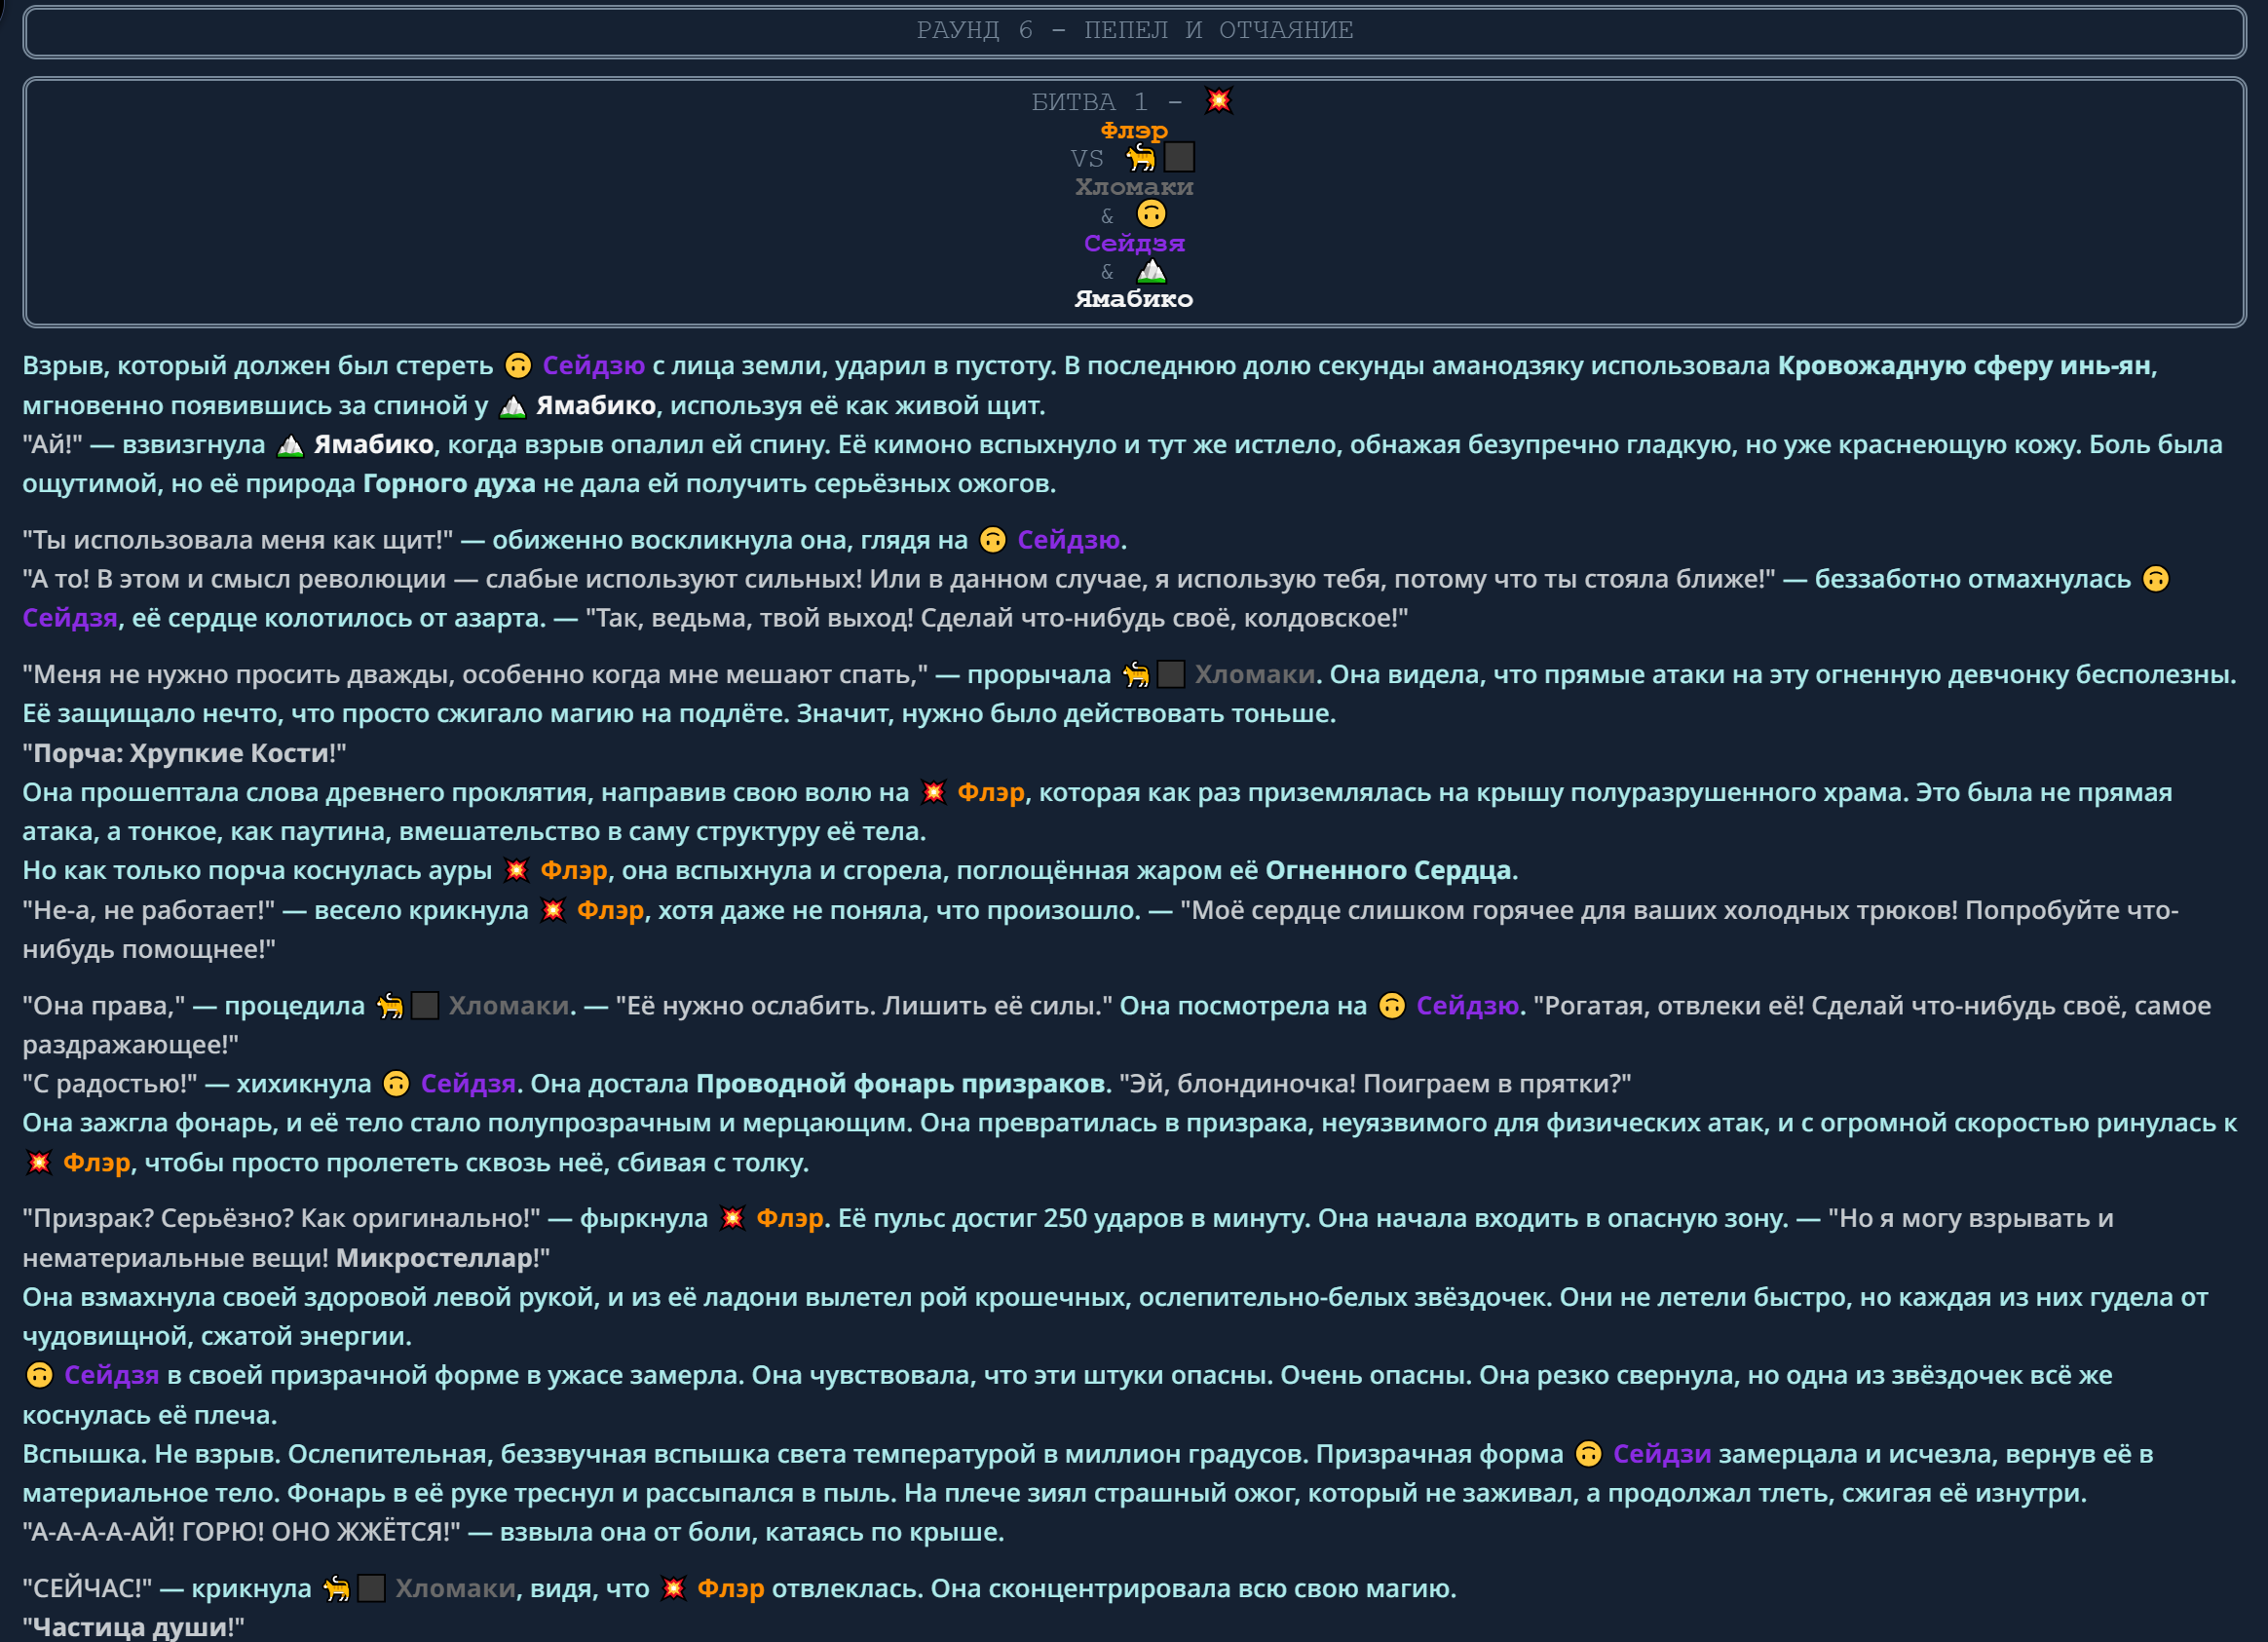
Task: Click orange 'Флэр' before 'отвлеклась'
Action: click(731, 1589)
